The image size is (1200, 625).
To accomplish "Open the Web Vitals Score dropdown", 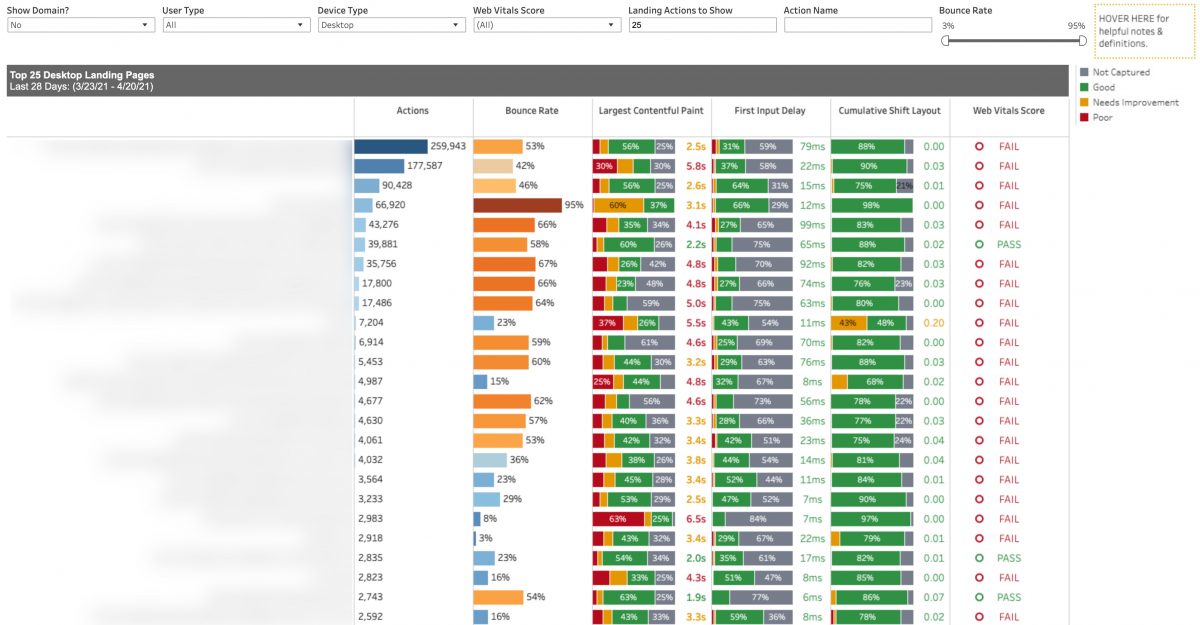I will [x=545, y=25].
